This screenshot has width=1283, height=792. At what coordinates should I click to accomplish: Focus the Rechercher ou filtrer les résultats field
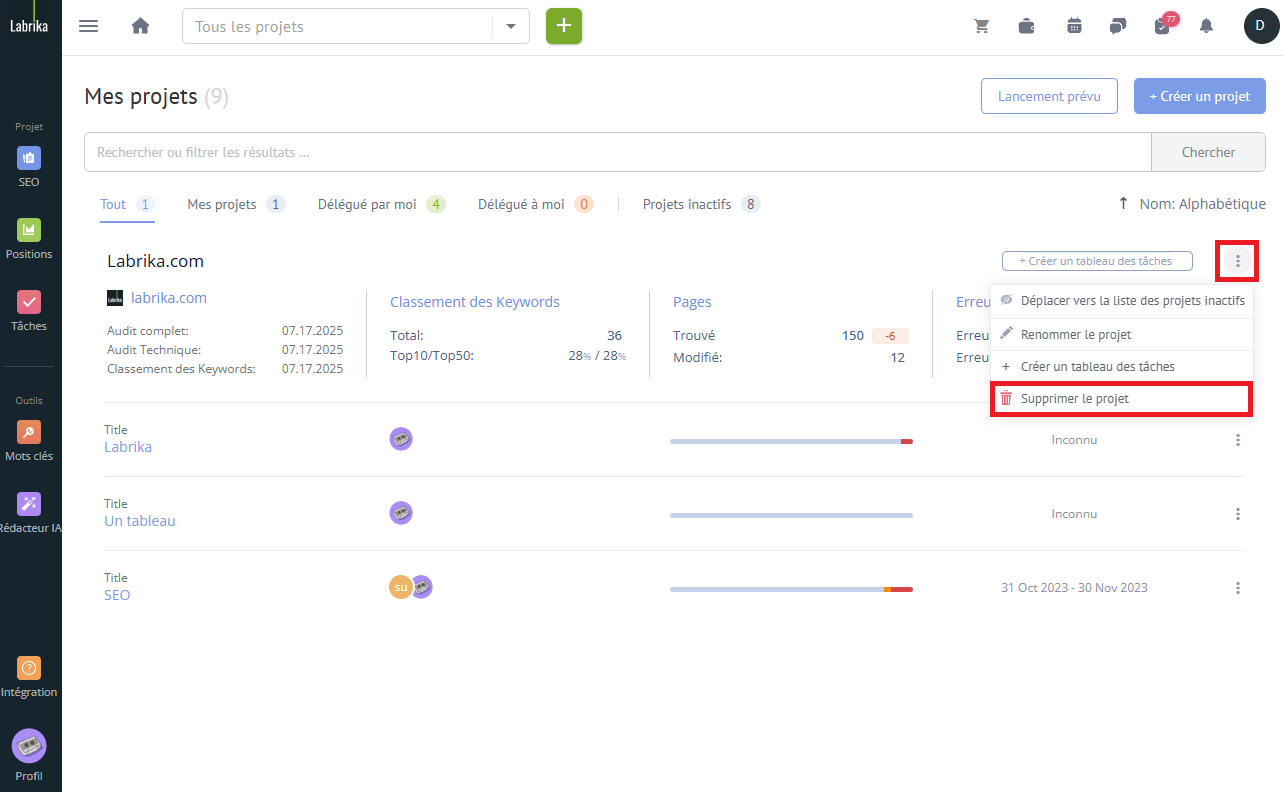click(618, 152)
